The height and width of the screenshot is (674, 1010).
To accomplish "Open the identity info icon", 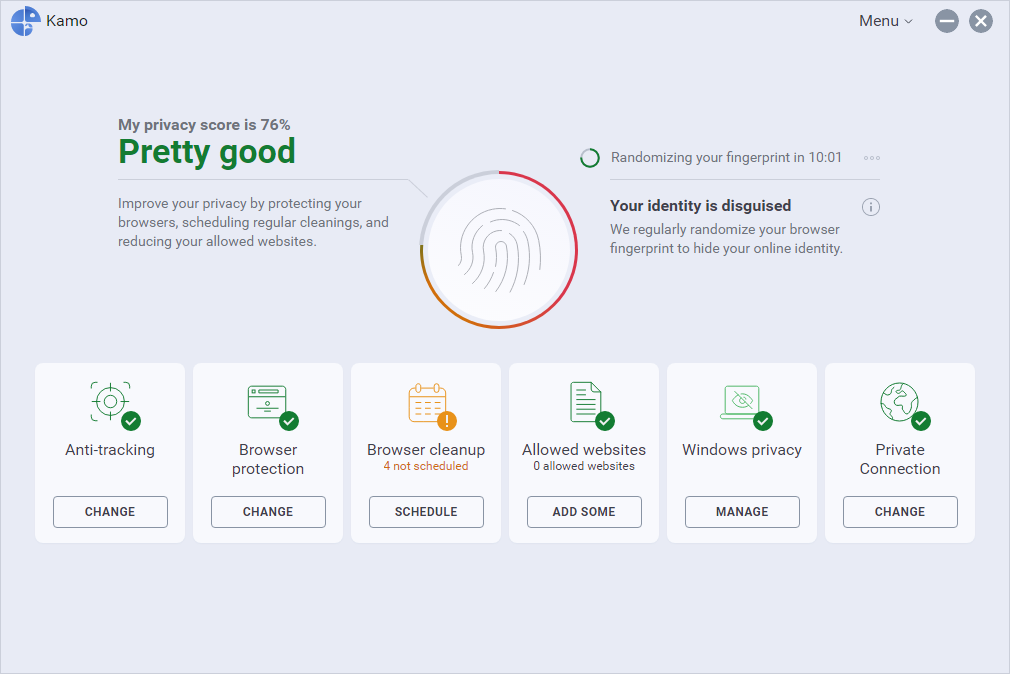I will (x=871, y=207).
